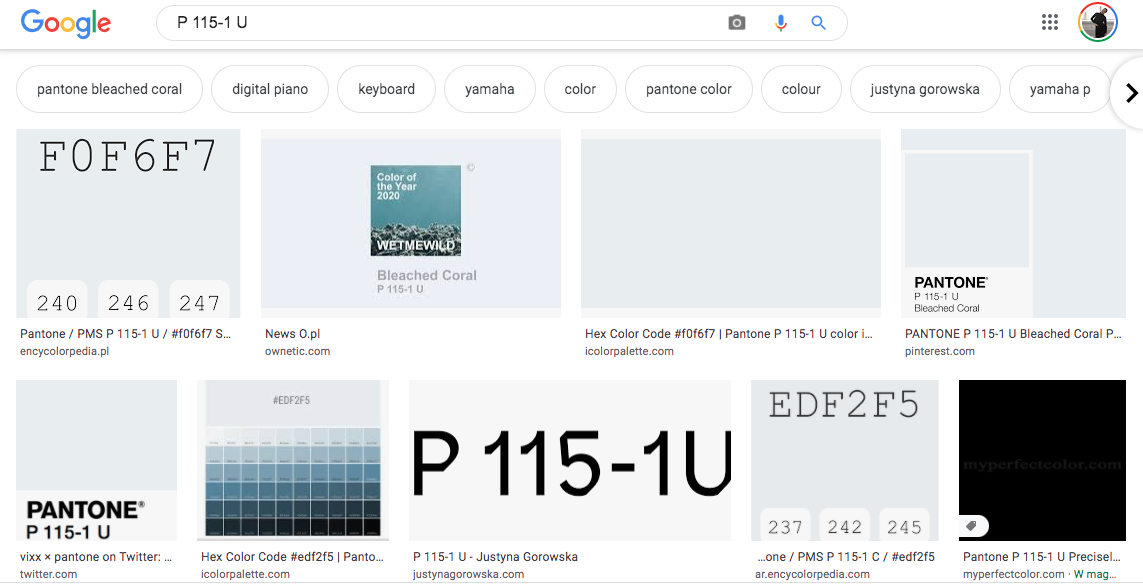Select the pantone color chip
This screenshot has height=586, width=1143.
pos(689,89)
